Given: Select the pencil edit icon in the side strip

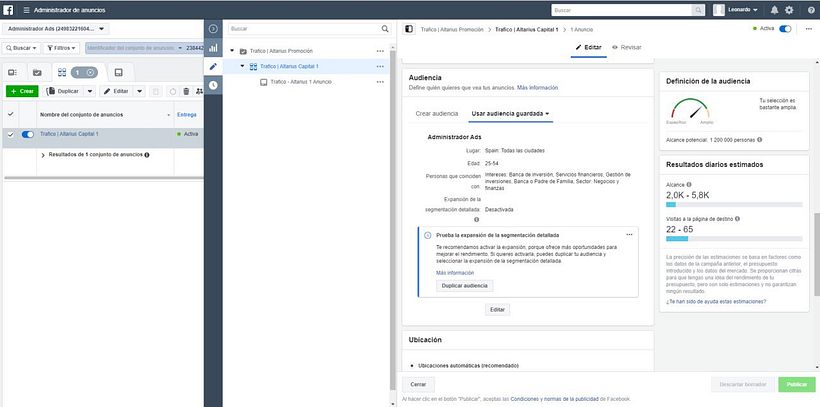Looking at the screenshot, I should [x=213, y=66].
